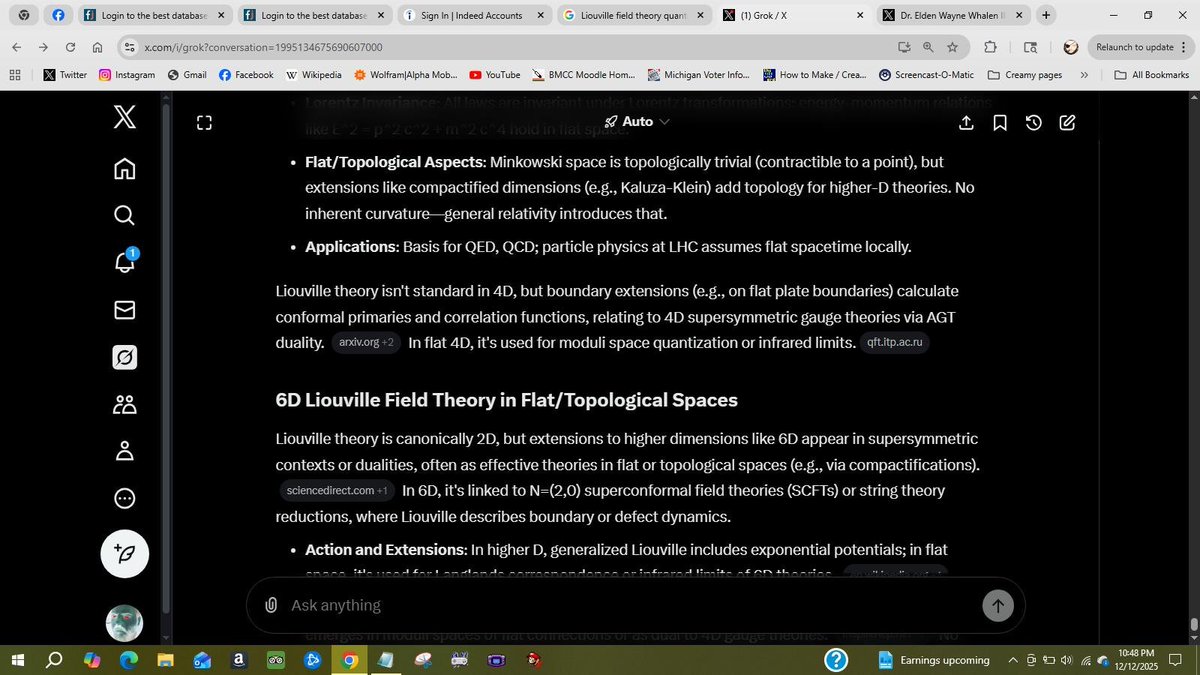Open Notifications bell with one badge
Viewport: 1200px width, 675px height.
(x=124, y=262)
